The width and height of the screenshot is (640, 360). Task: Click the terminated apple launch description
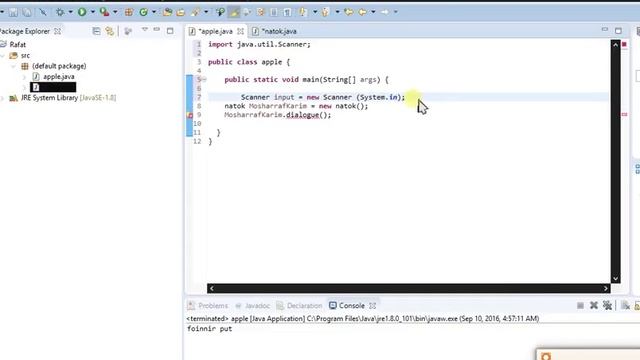click(x=362, y=318)
